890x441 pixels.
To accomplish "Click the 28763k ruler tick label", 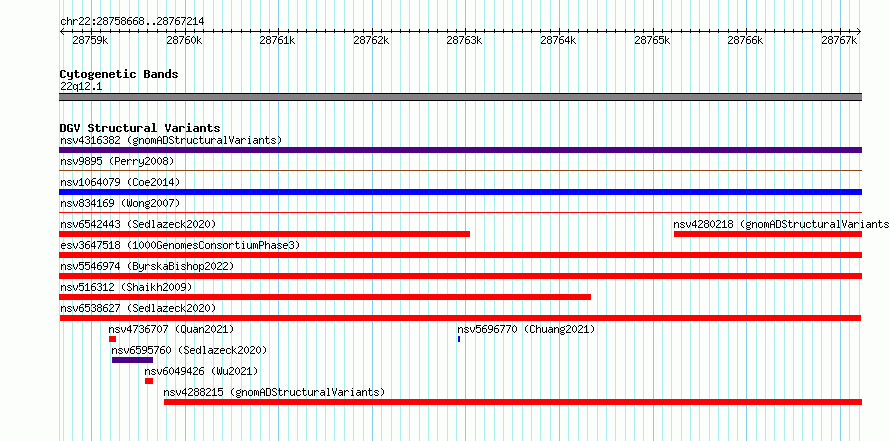I will (x=465, y=40).
